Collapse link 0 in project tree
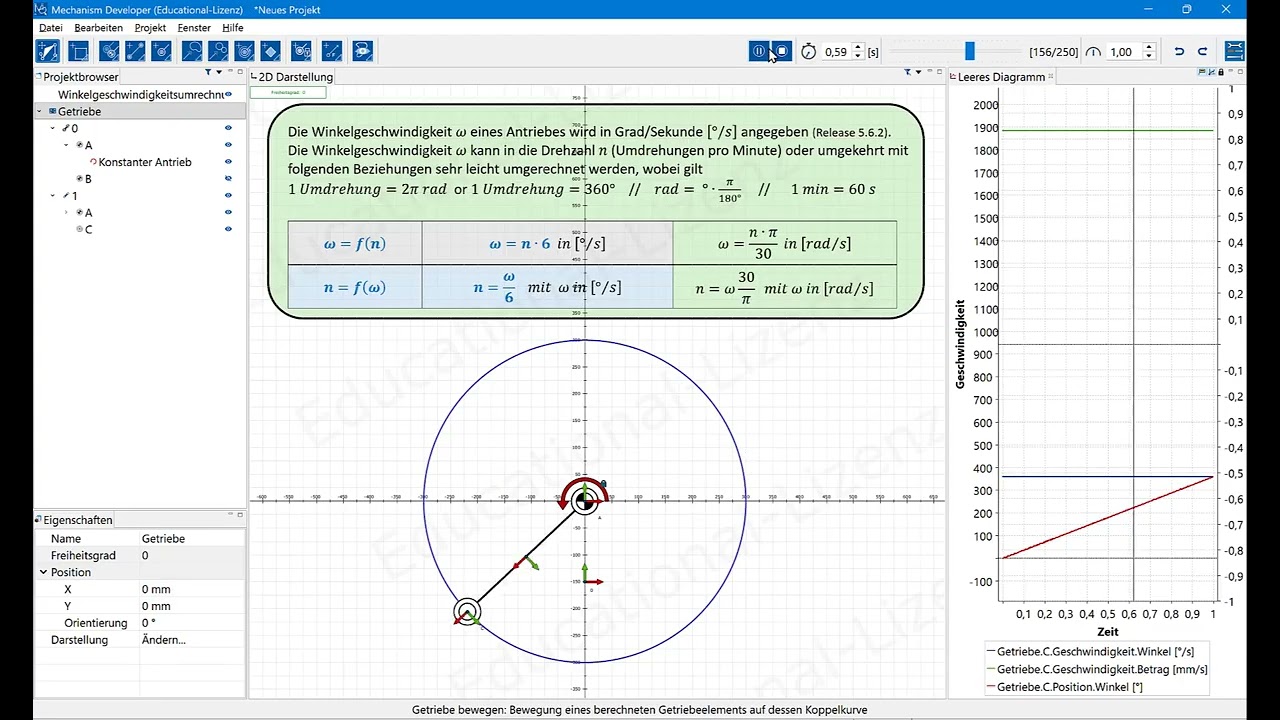This screenshot has width=1280, height=720. pos(53,128)
